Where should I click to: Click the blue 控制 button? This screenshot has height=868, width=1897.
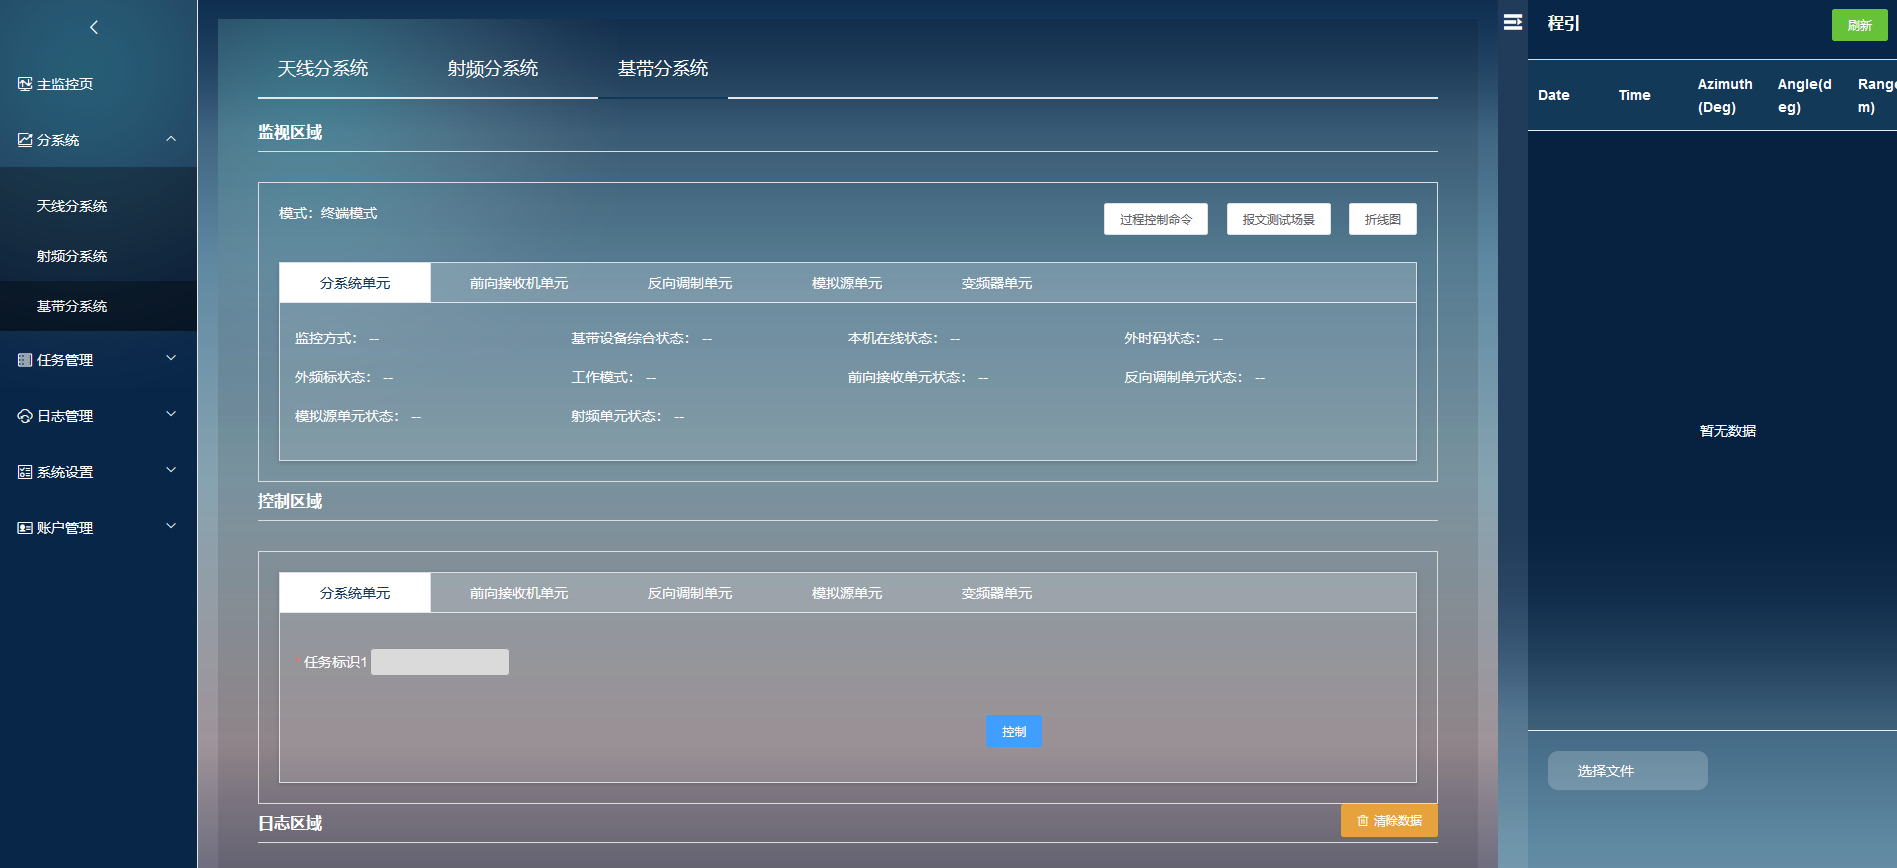coord(1014,731)
